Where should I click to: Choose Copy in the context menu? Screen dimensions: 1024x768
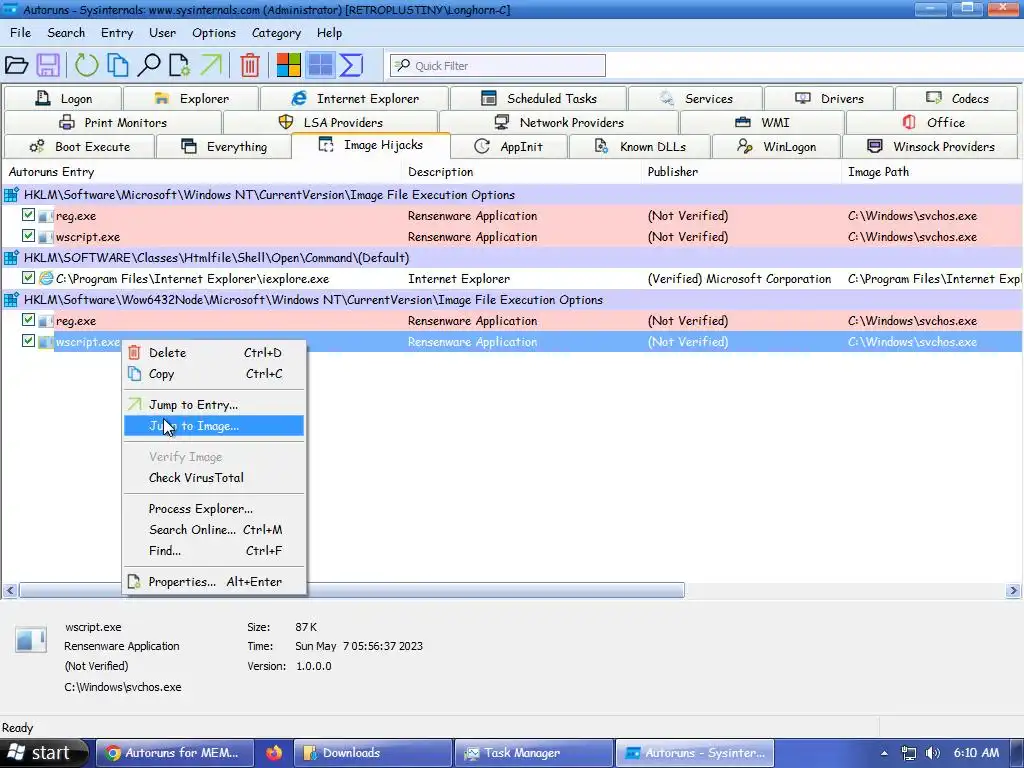214,374
